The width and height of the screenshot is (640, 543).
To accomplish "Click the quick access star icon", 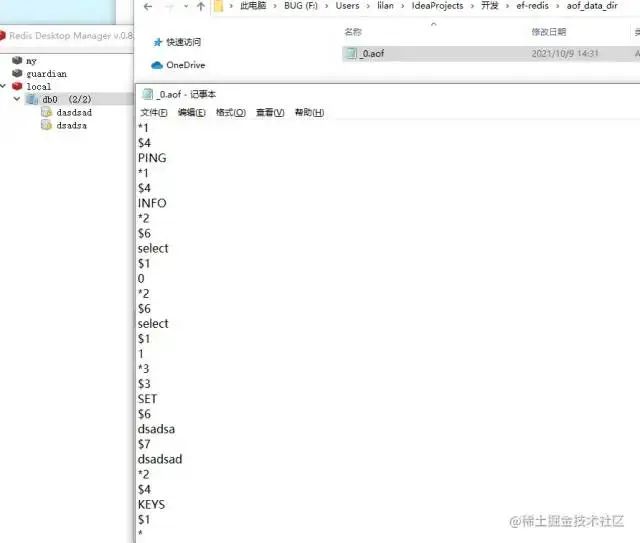I will 158,42.
